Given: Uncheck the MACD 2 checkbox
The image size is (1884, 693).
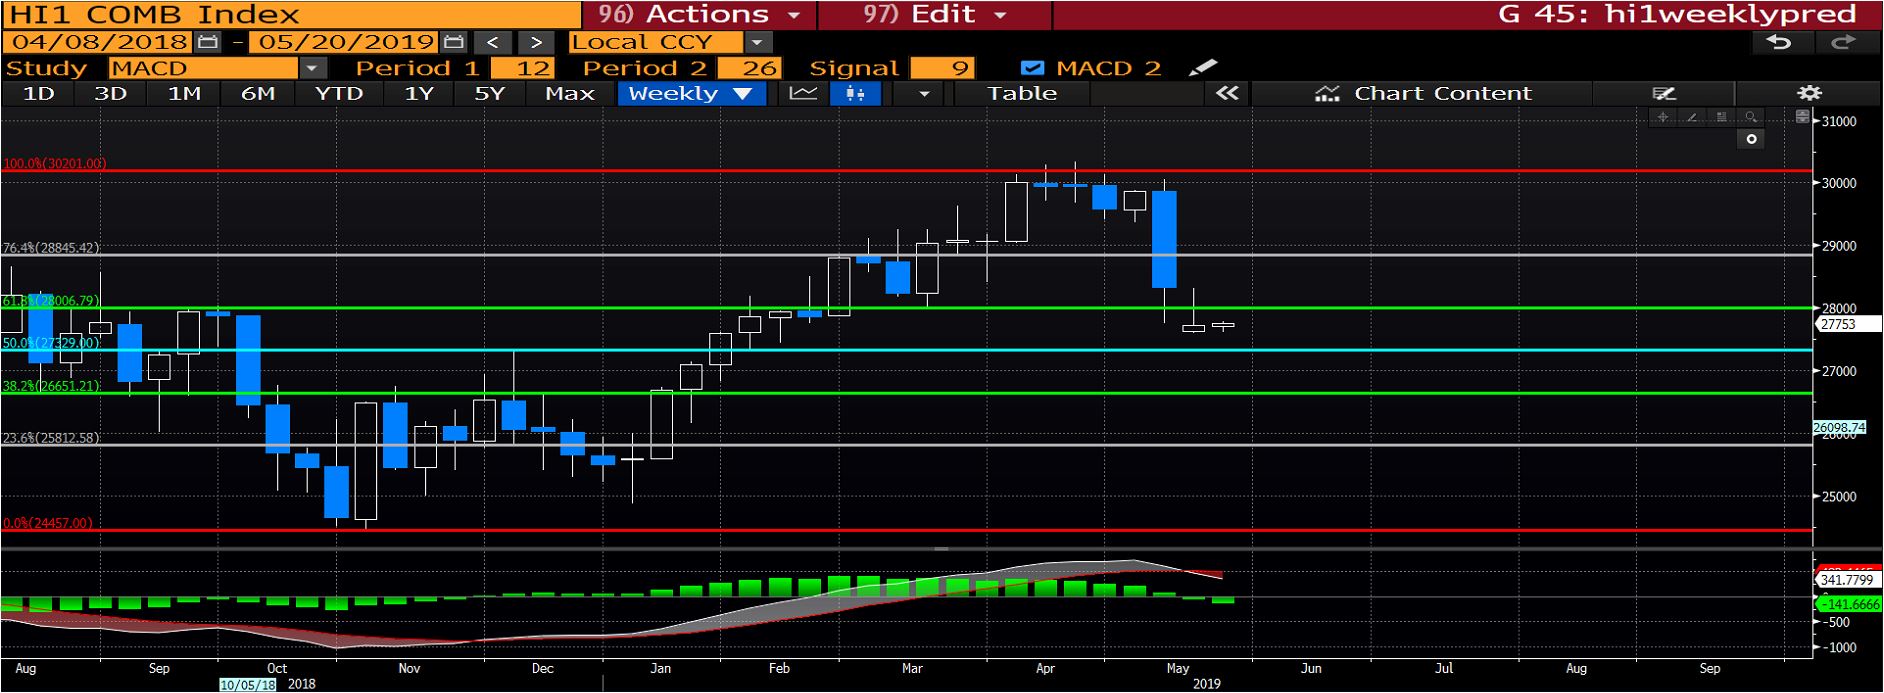Looking at the screenshot, I should (x=1033, y=68).
